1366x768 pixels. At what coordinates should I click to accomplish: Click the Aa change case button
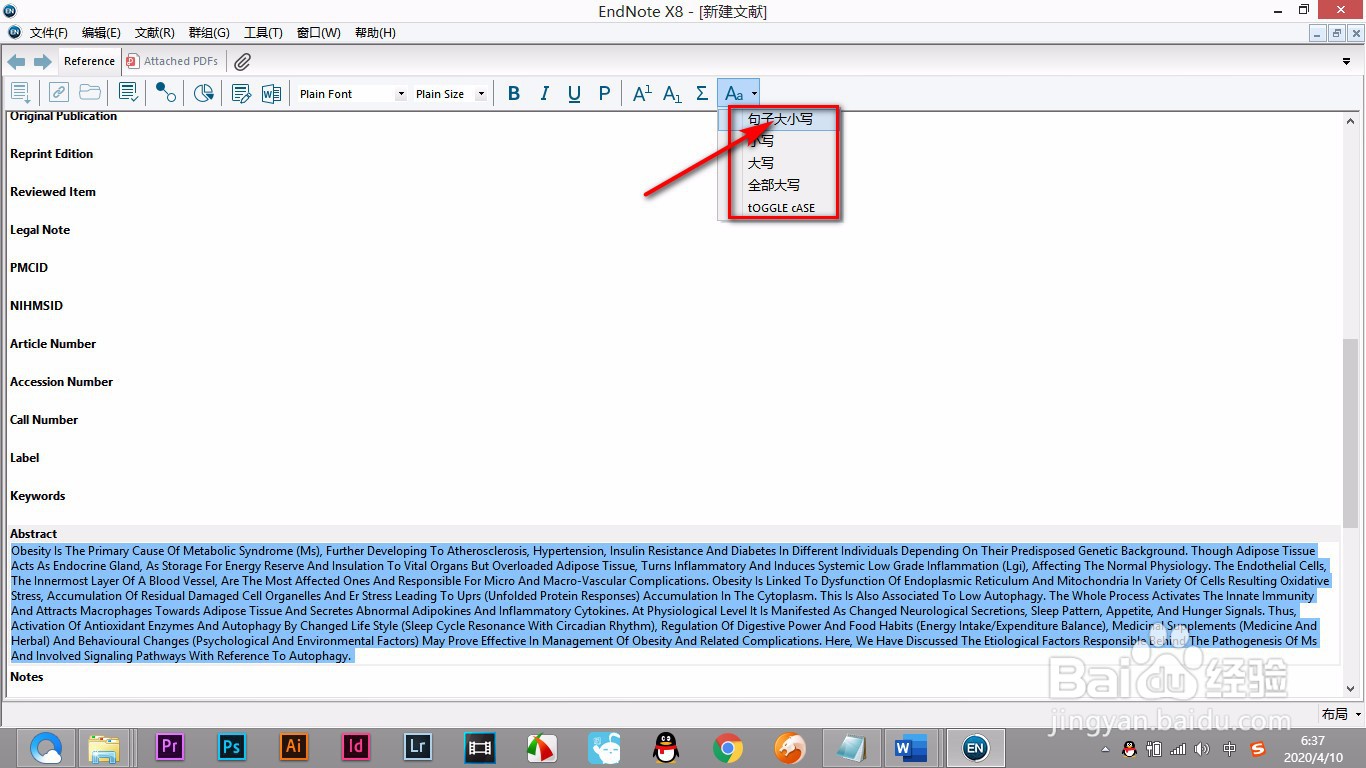pyautogui.click(x=733, y=93)
